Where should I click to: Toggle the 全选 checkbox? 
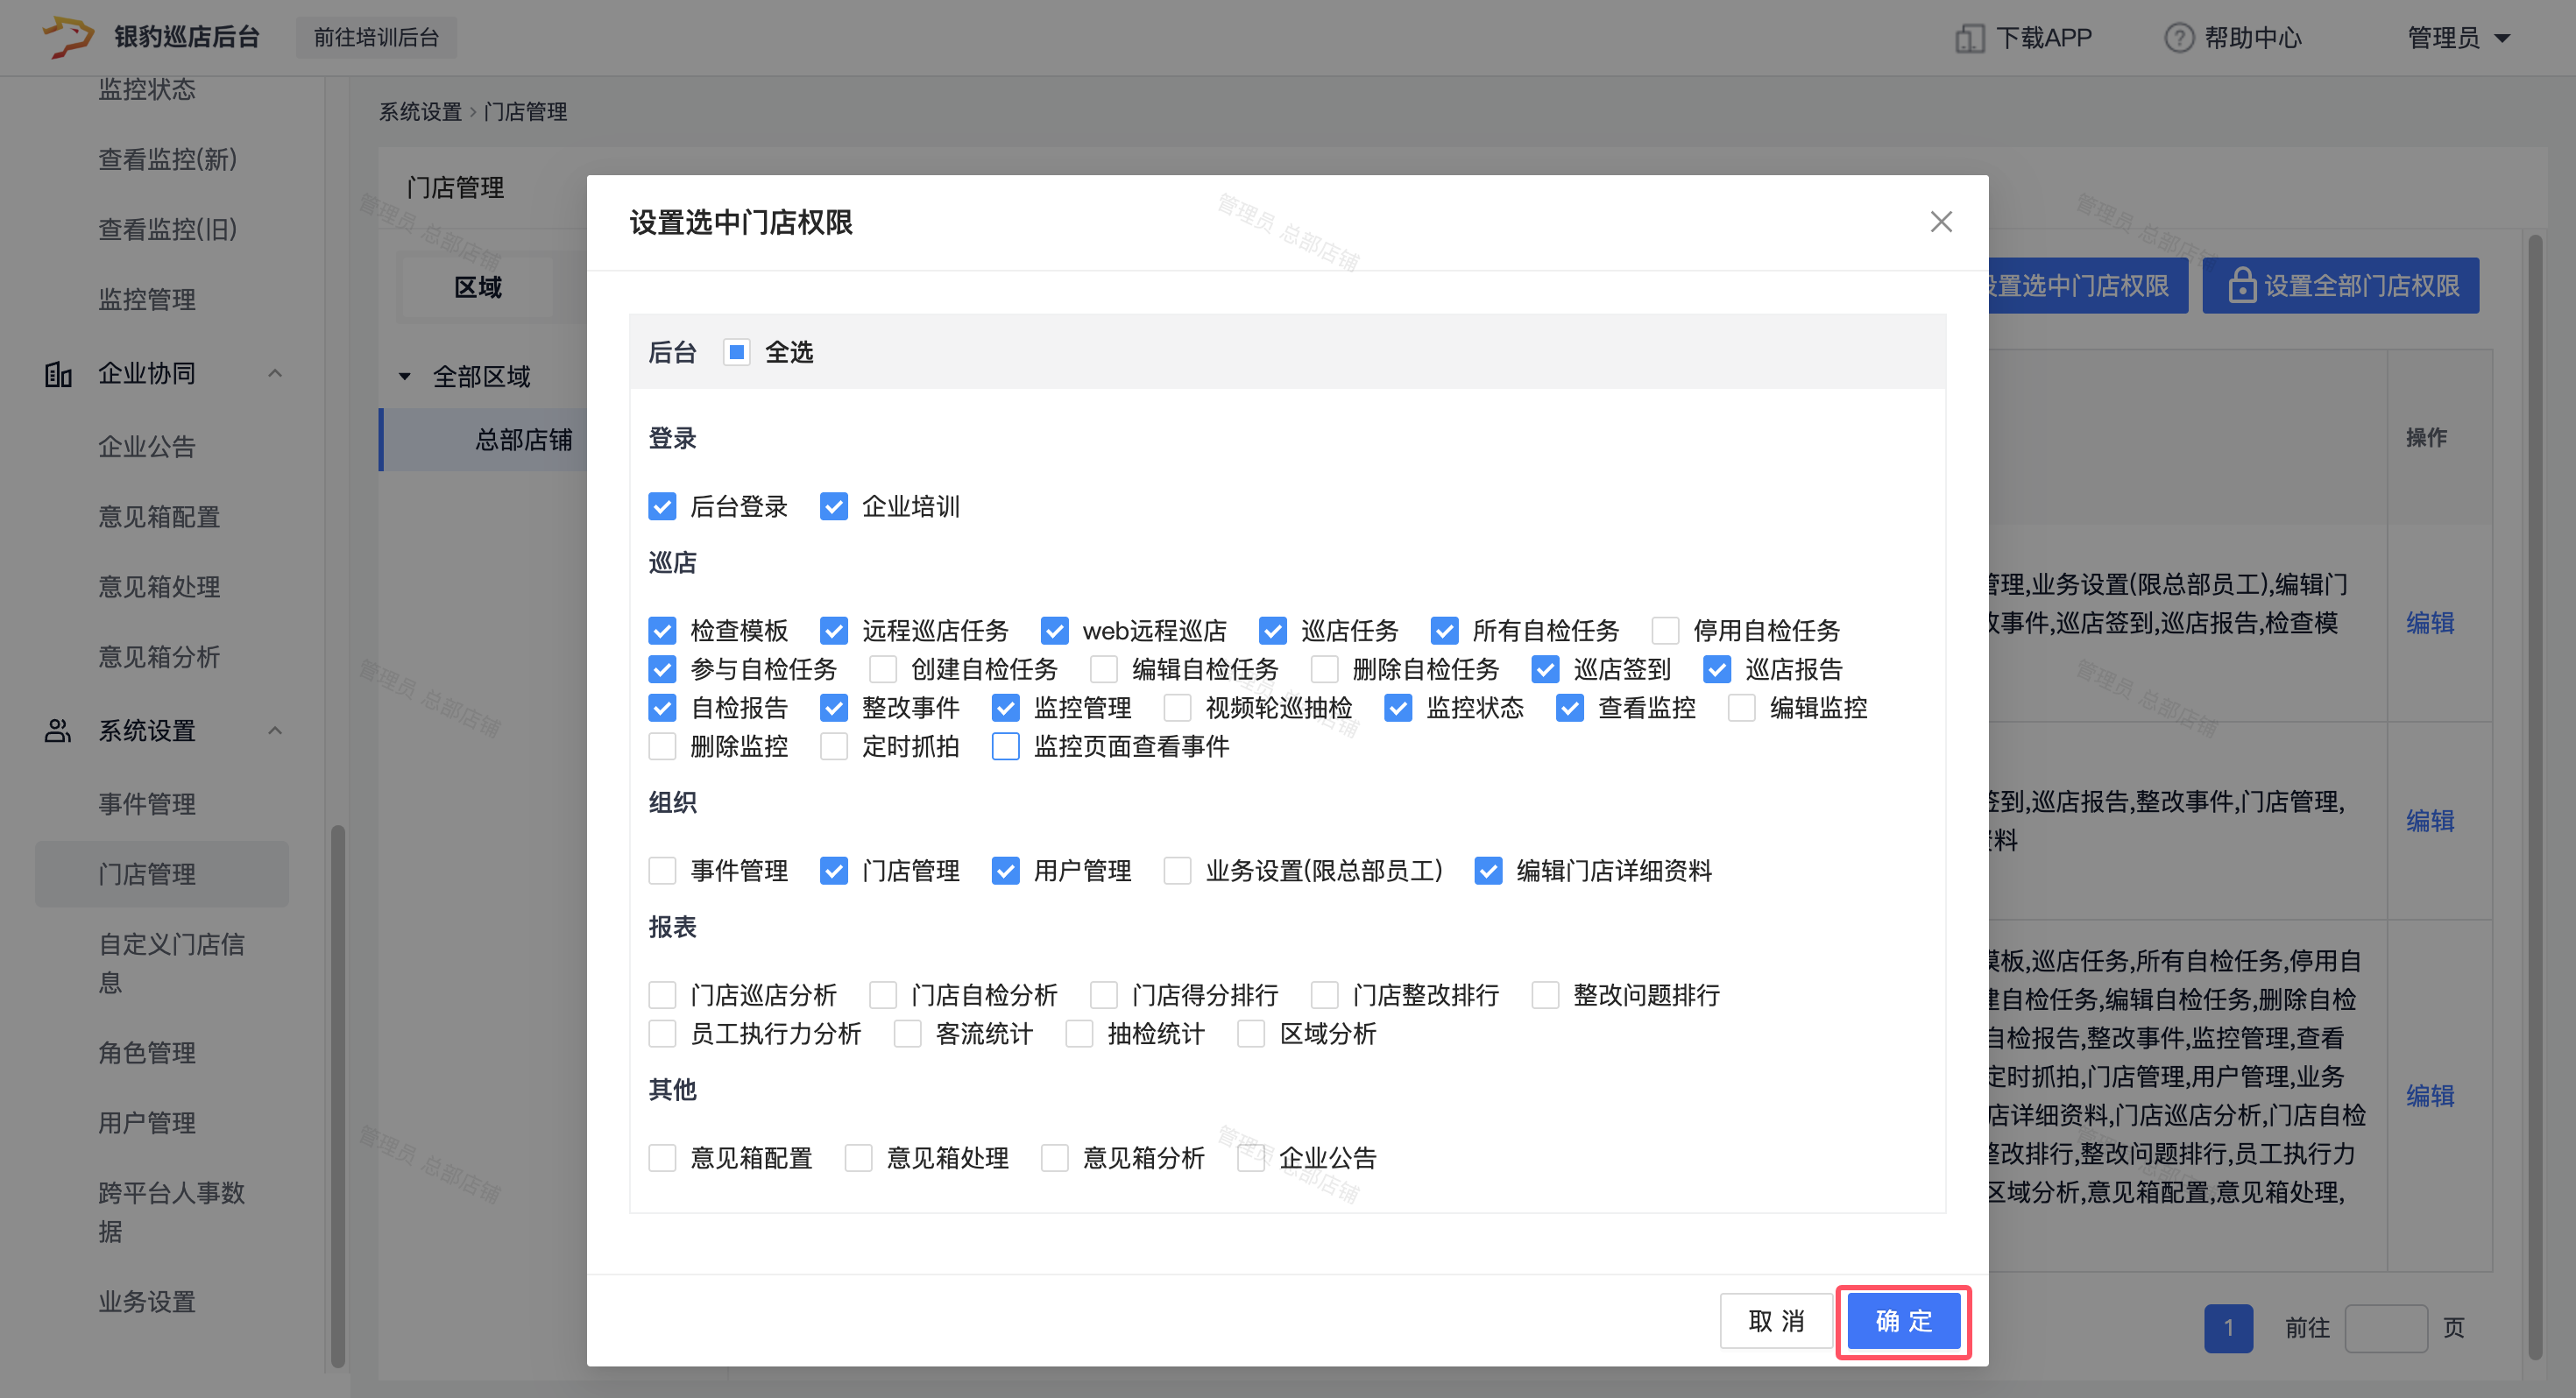(736, 352)
